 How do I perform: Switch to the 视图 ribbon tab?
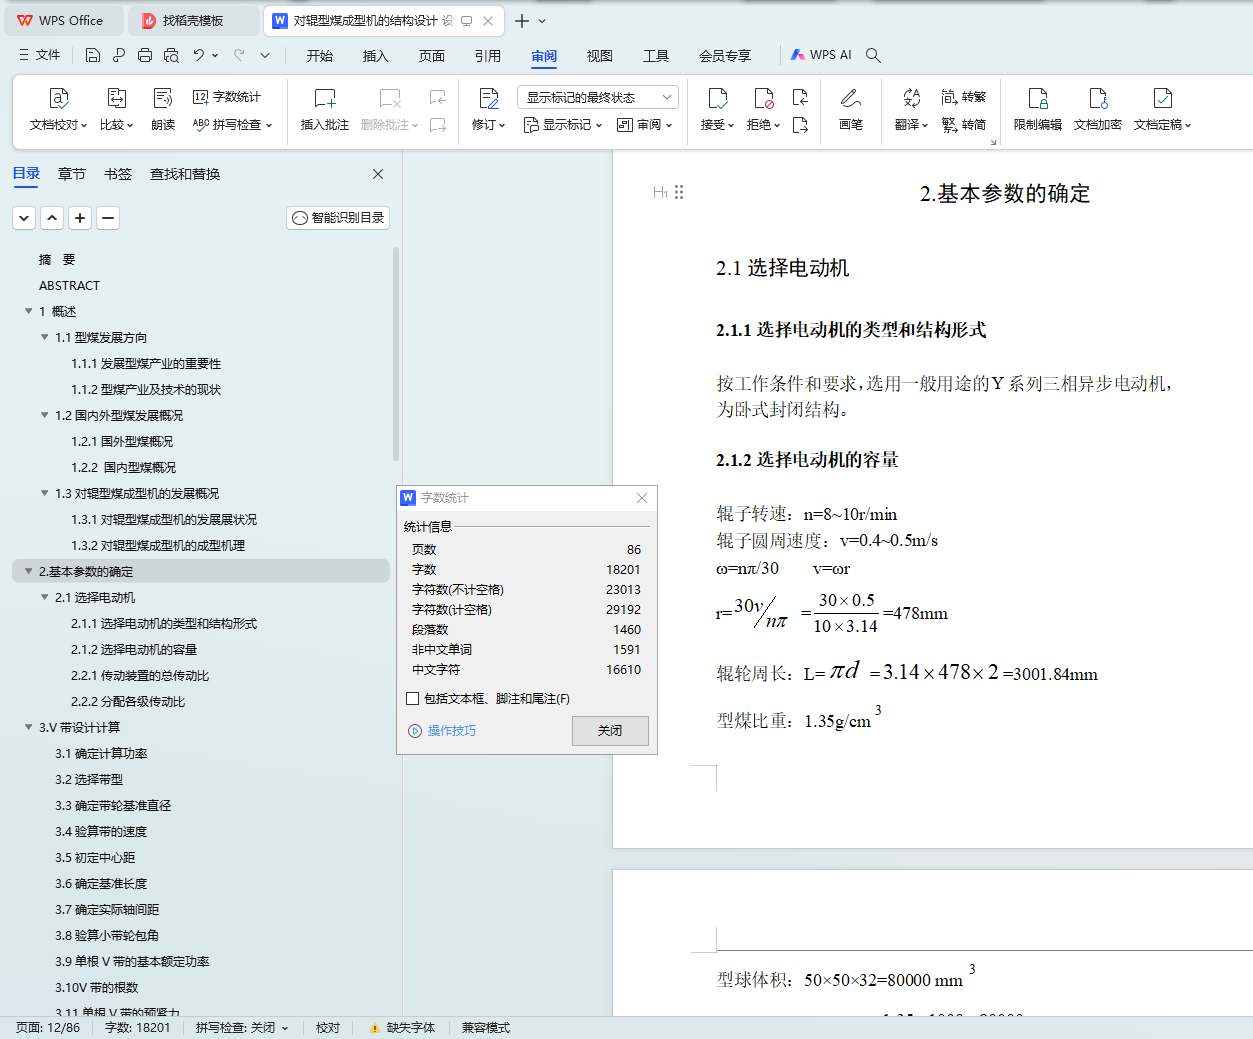pos(600,56)
